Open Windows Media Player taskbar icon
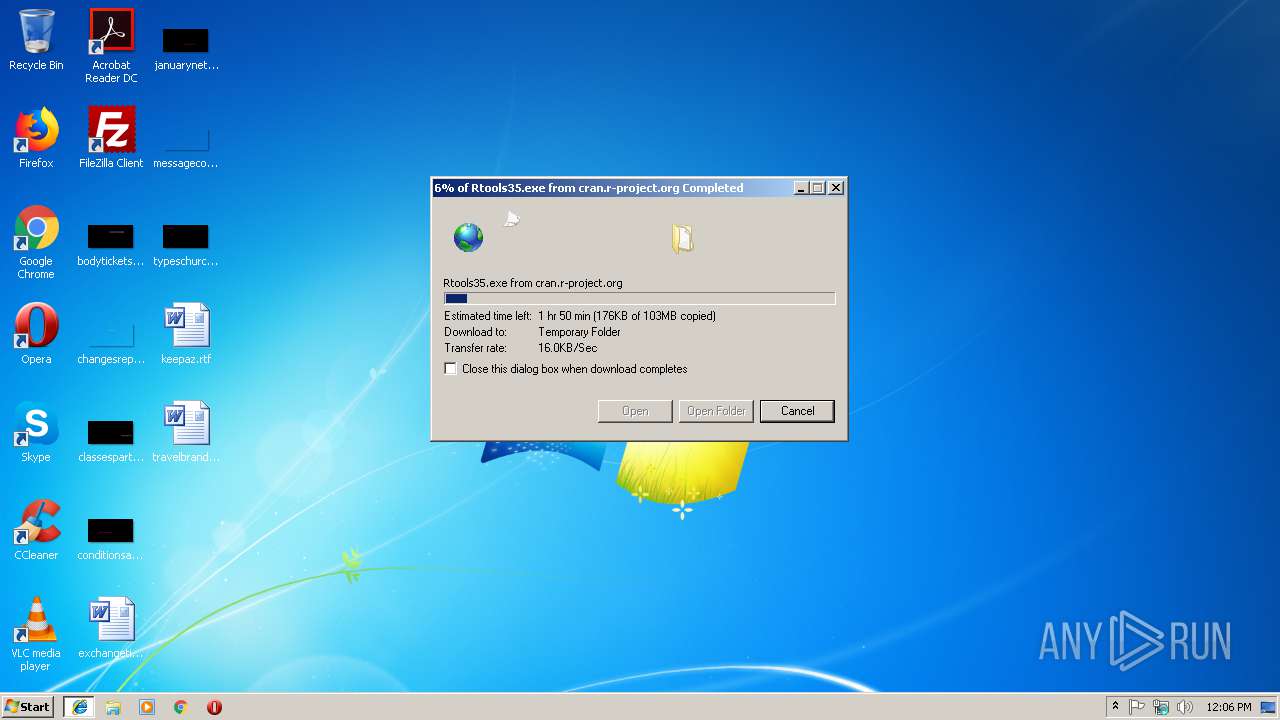The width and height of the screenshot is (1280, 720). point(147,707)
